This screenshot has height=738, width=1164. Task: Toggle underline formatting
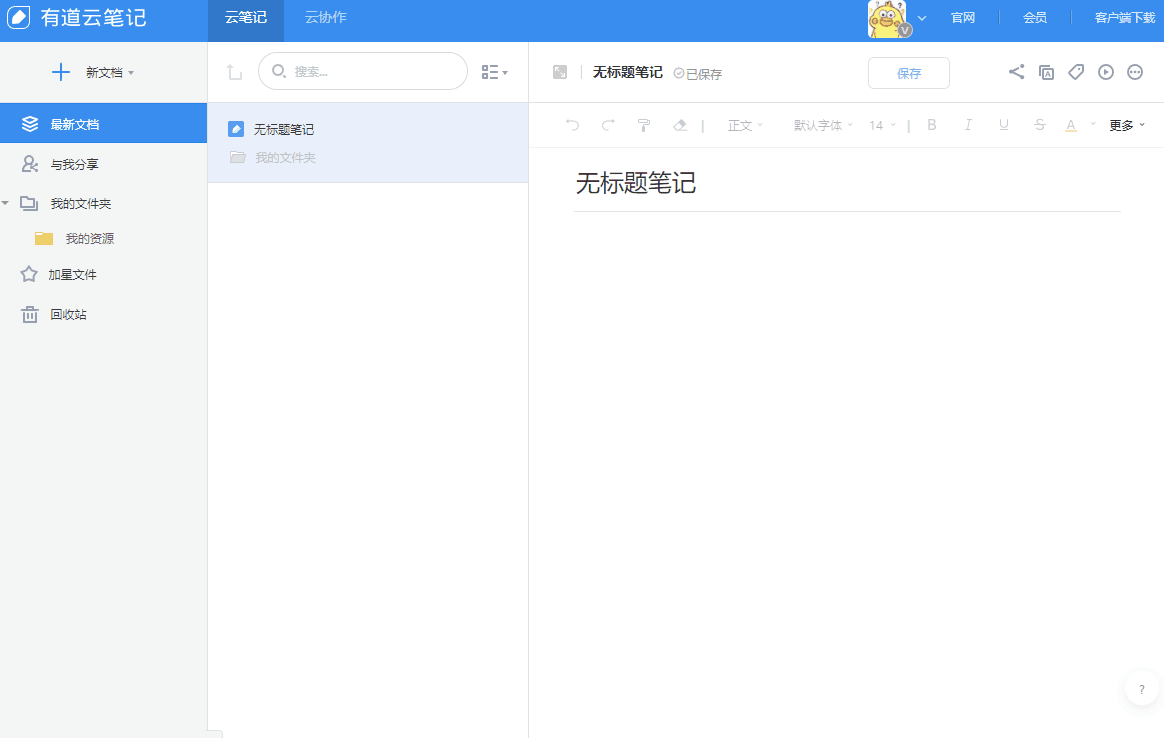click(x=1004, y=125)
